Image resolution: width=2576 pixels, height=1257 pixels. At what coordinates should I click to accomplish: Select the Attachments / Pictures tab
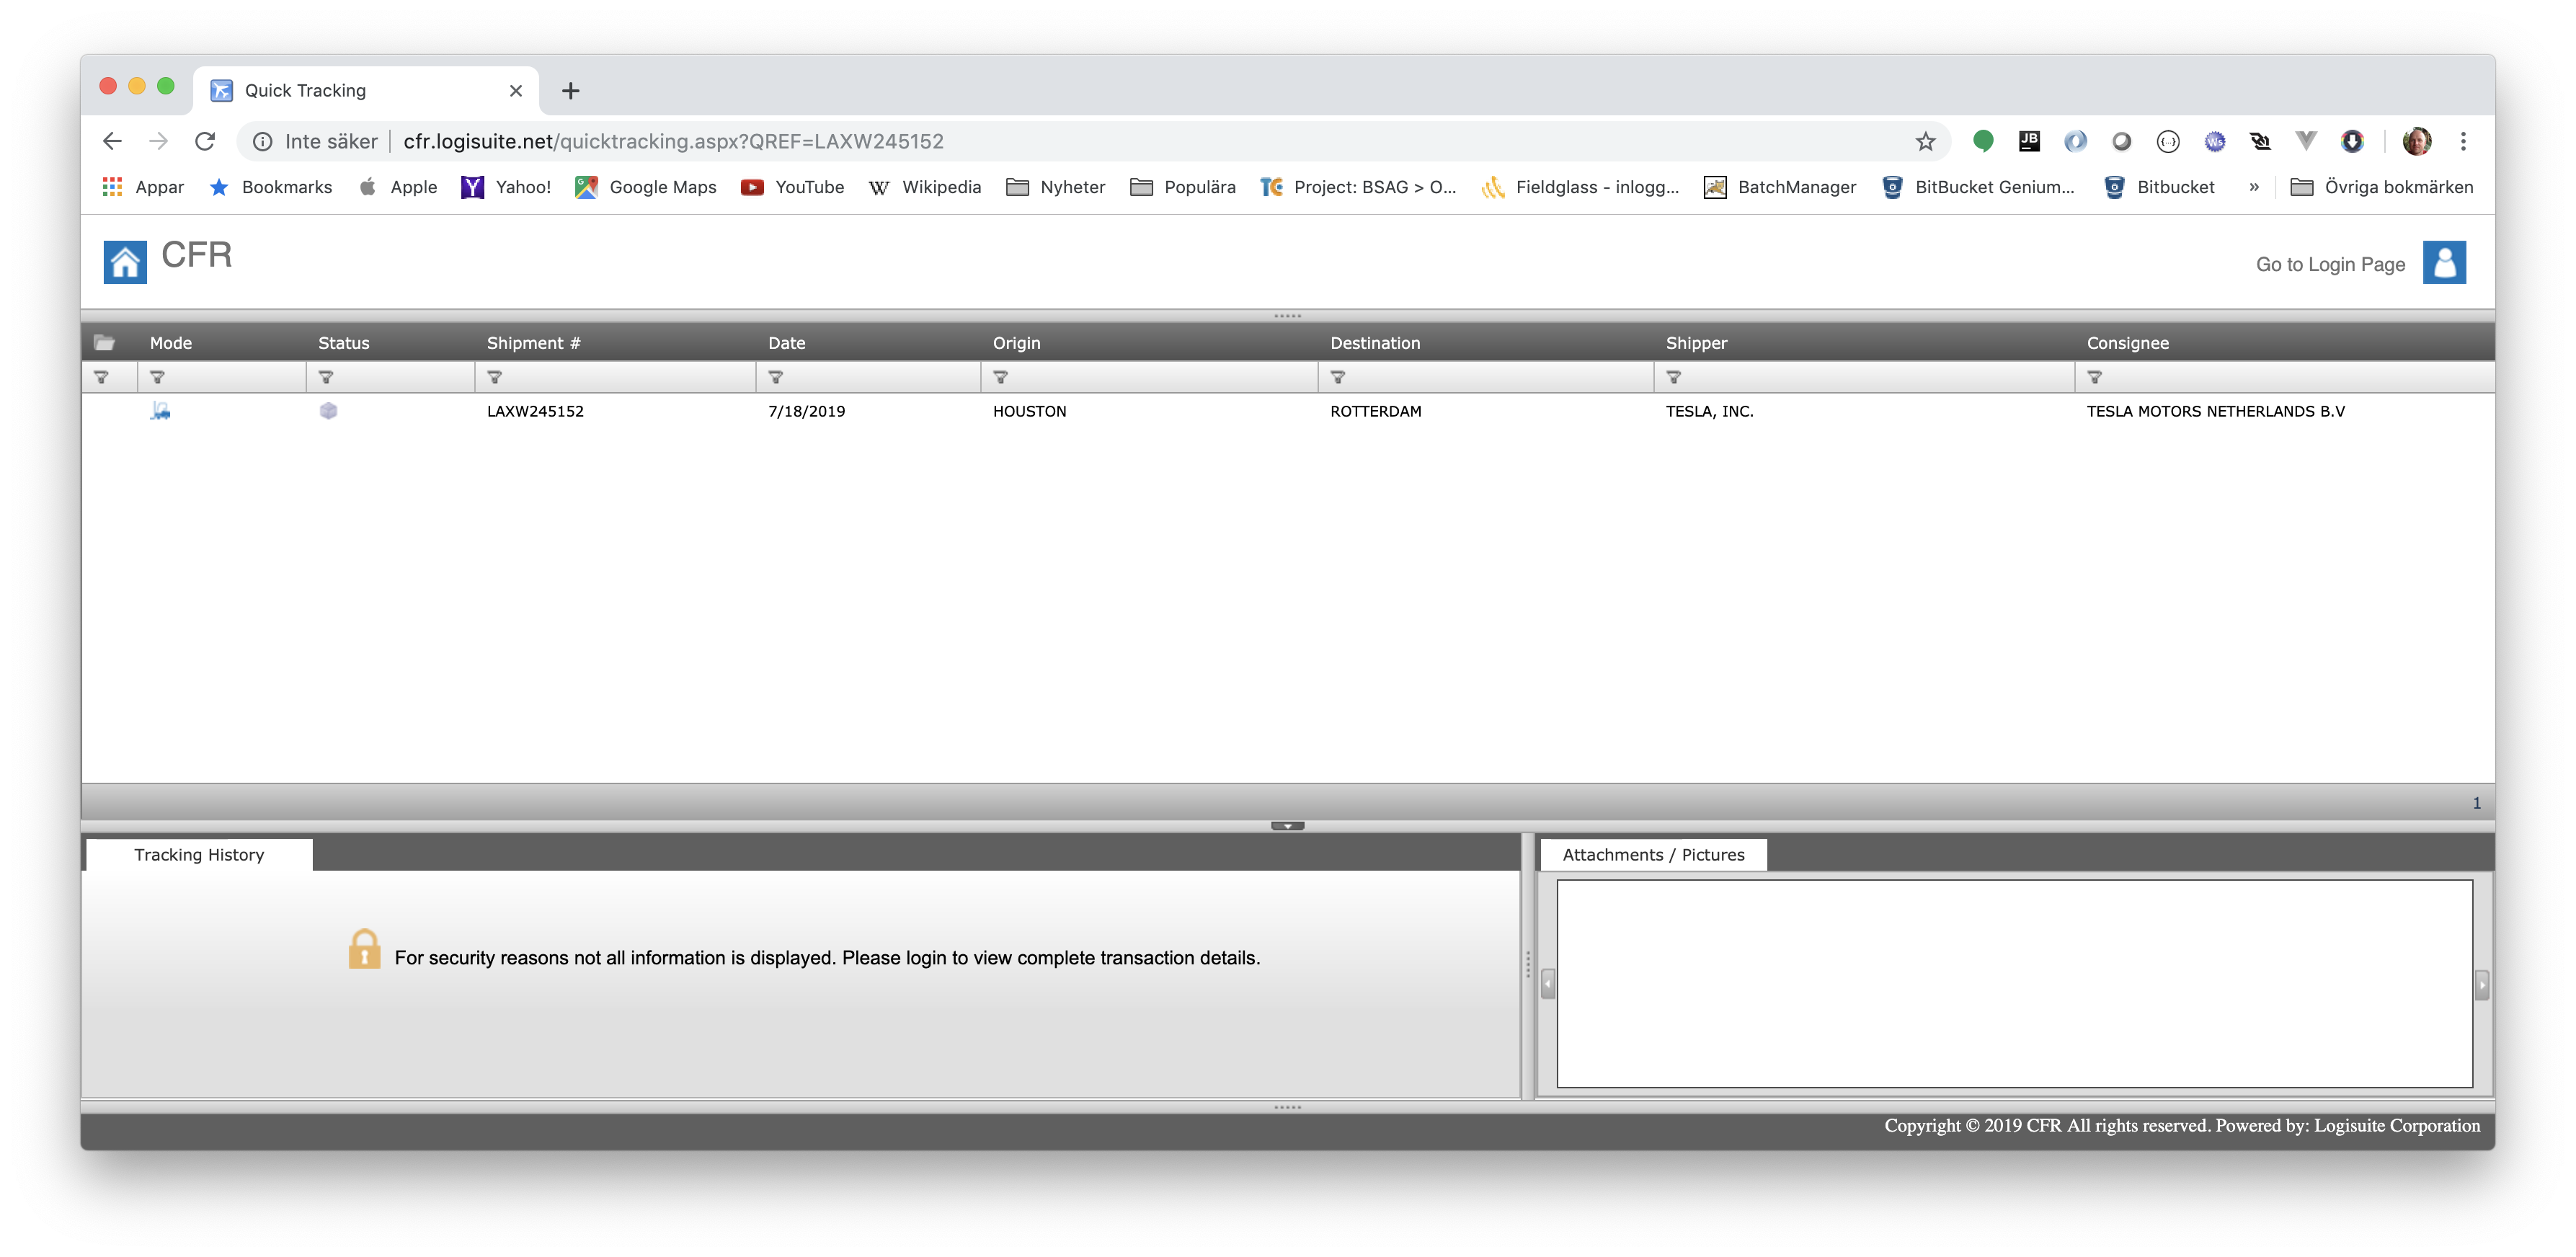coord(1652,855)
